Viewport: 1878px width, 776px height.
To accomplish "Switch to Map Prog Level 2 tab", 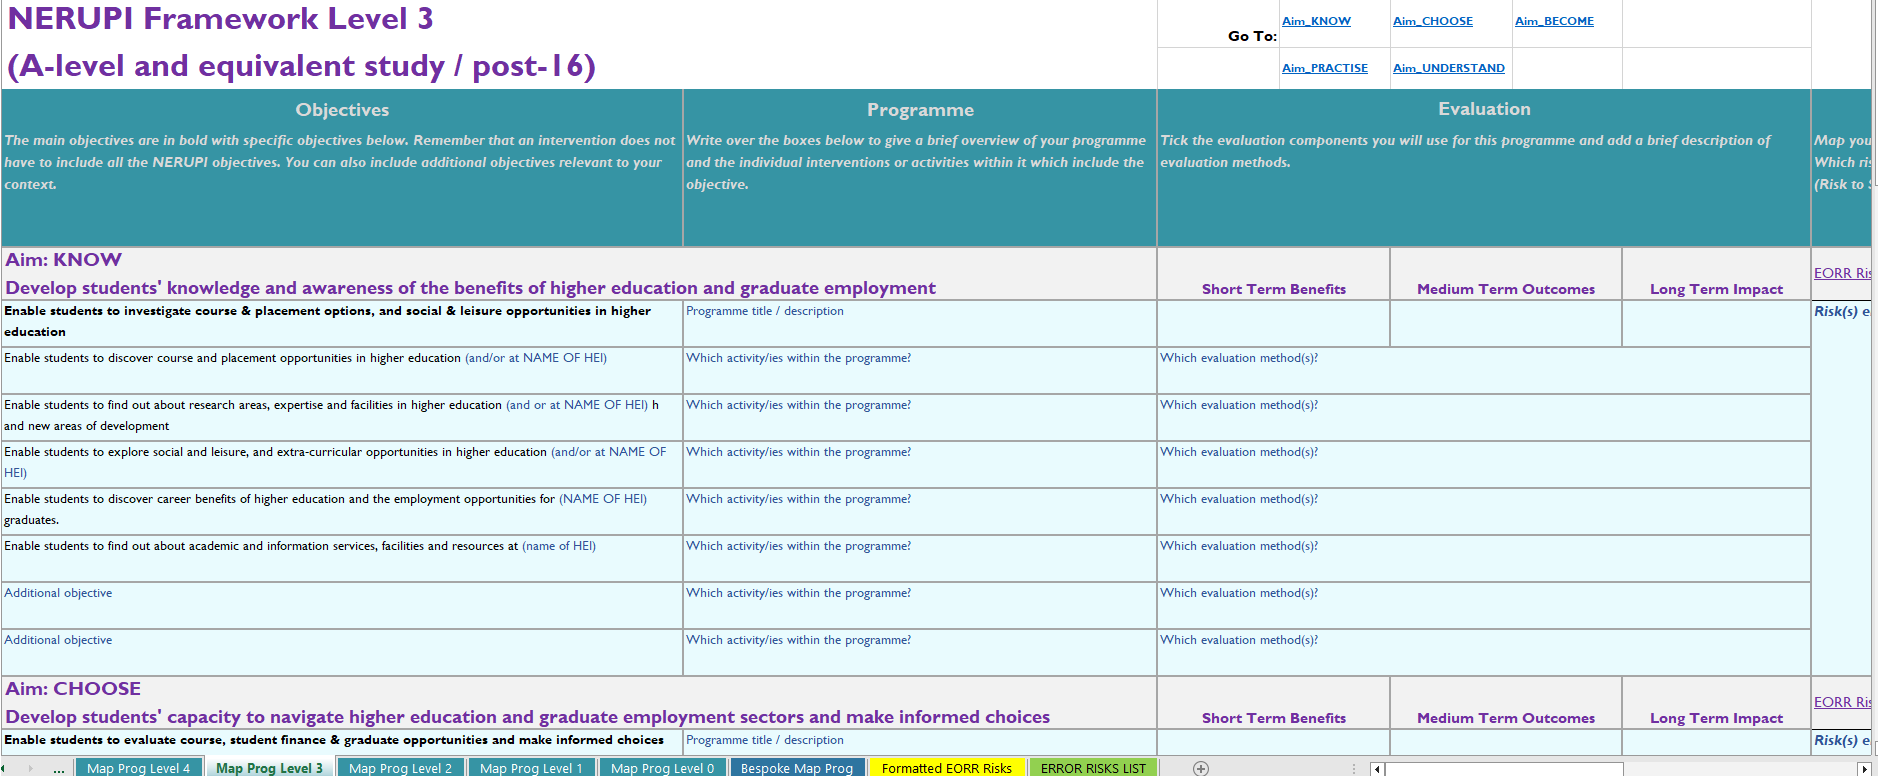I will pos(400,768).
